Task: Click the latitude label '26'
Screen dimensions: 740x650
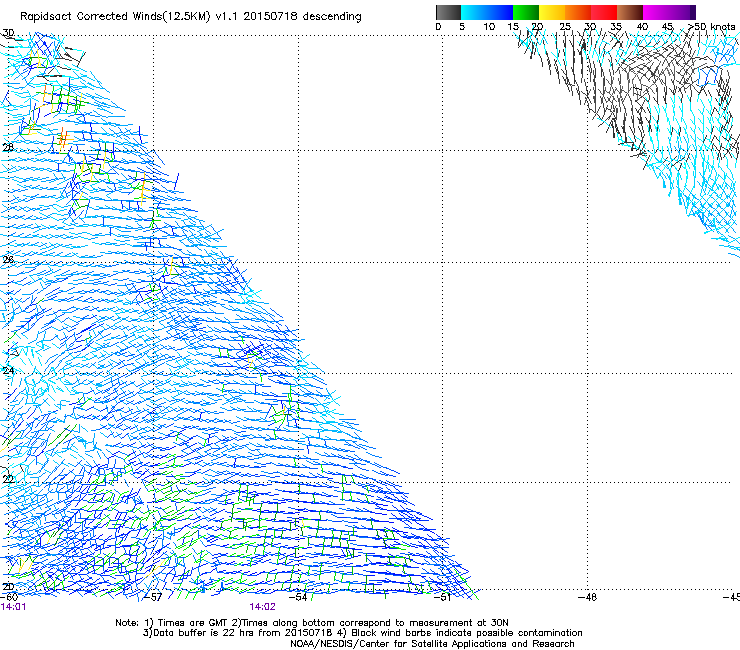Action: (8, 260)
